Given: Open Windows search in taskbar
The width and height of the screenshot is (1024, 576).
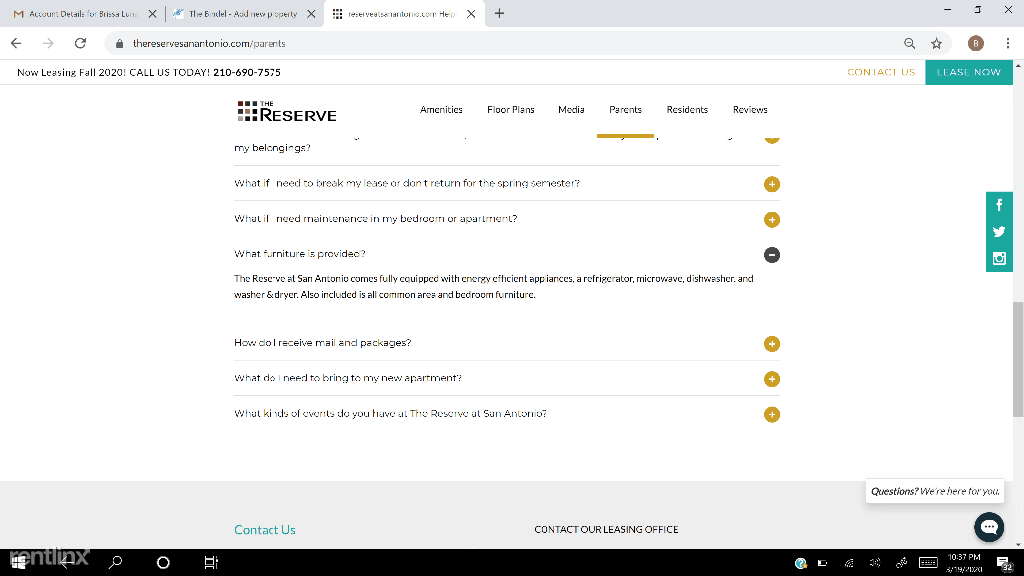Looking at the screenshot, I should (116, 562).
